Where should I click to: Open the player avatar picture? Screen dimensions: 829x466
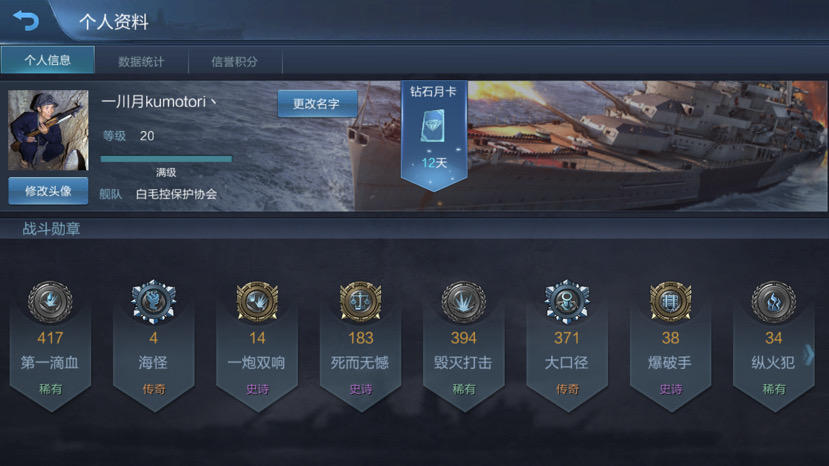(48, 130)
